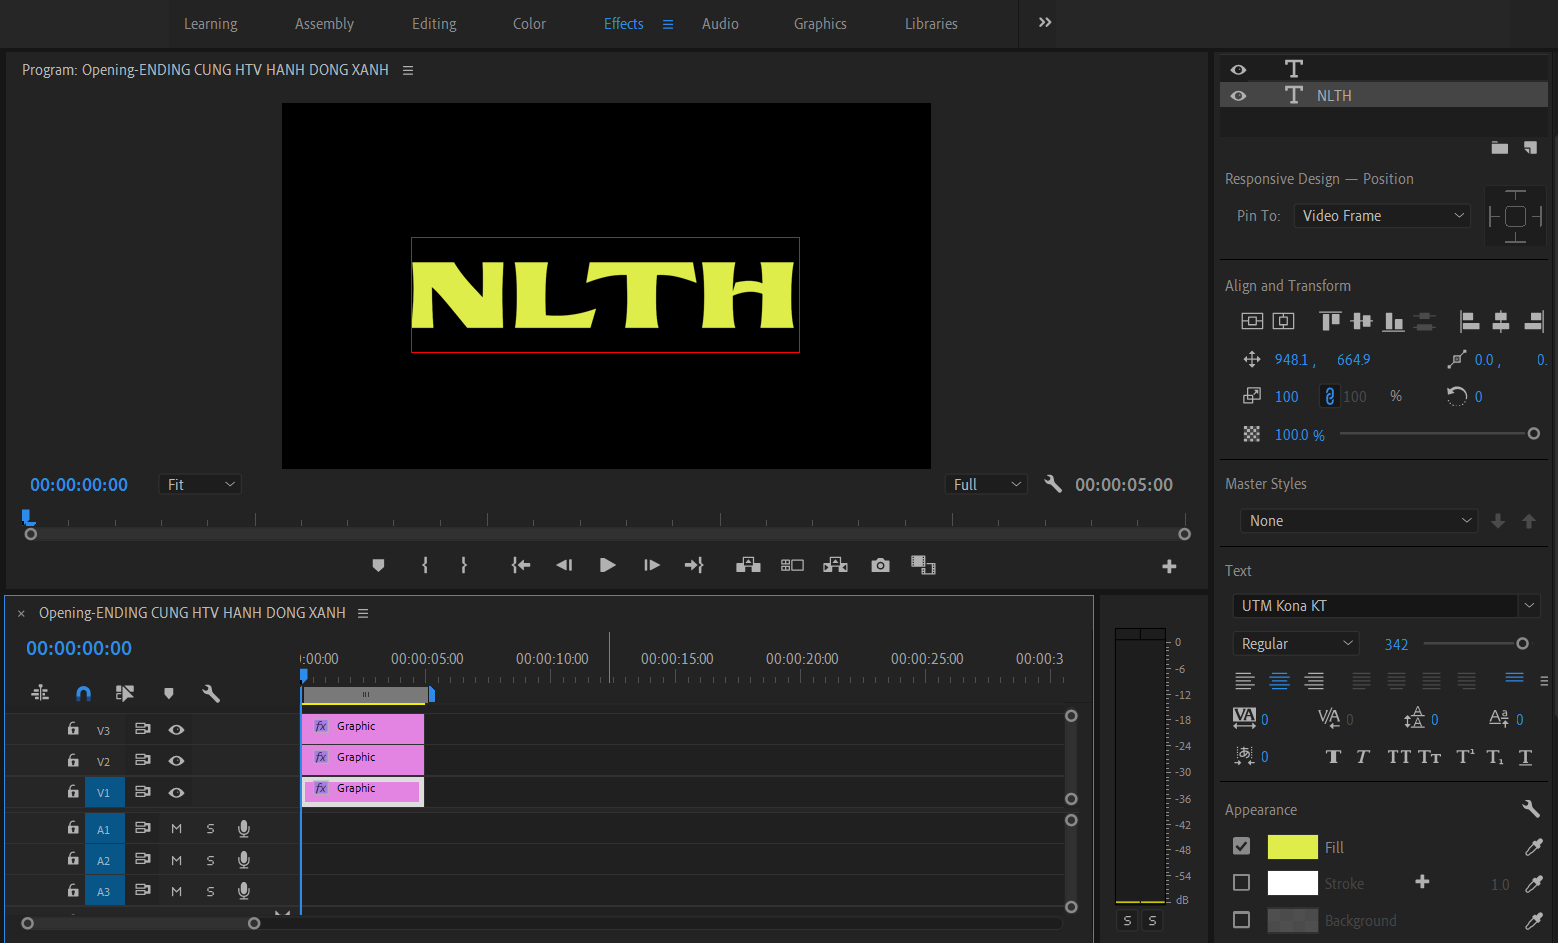Center align the text paragraph
Viewport: 1558px width, 943px height.
coord(1280,681)
